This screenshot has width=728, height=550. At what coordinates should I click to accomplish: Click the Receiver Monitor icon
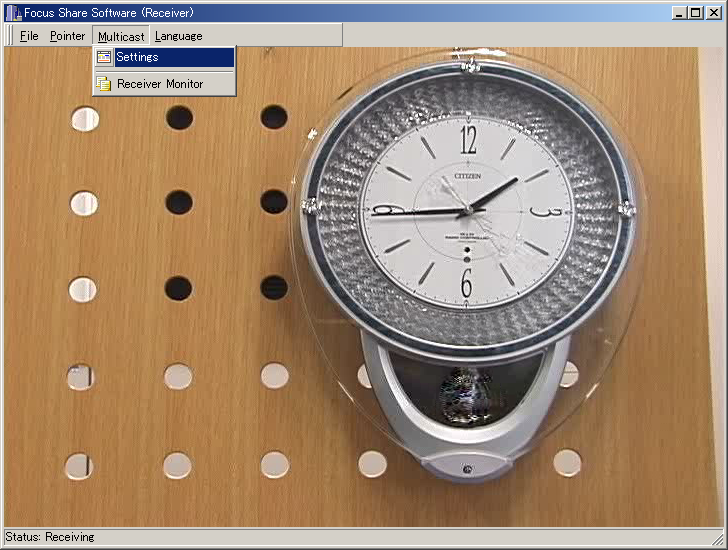104,84
